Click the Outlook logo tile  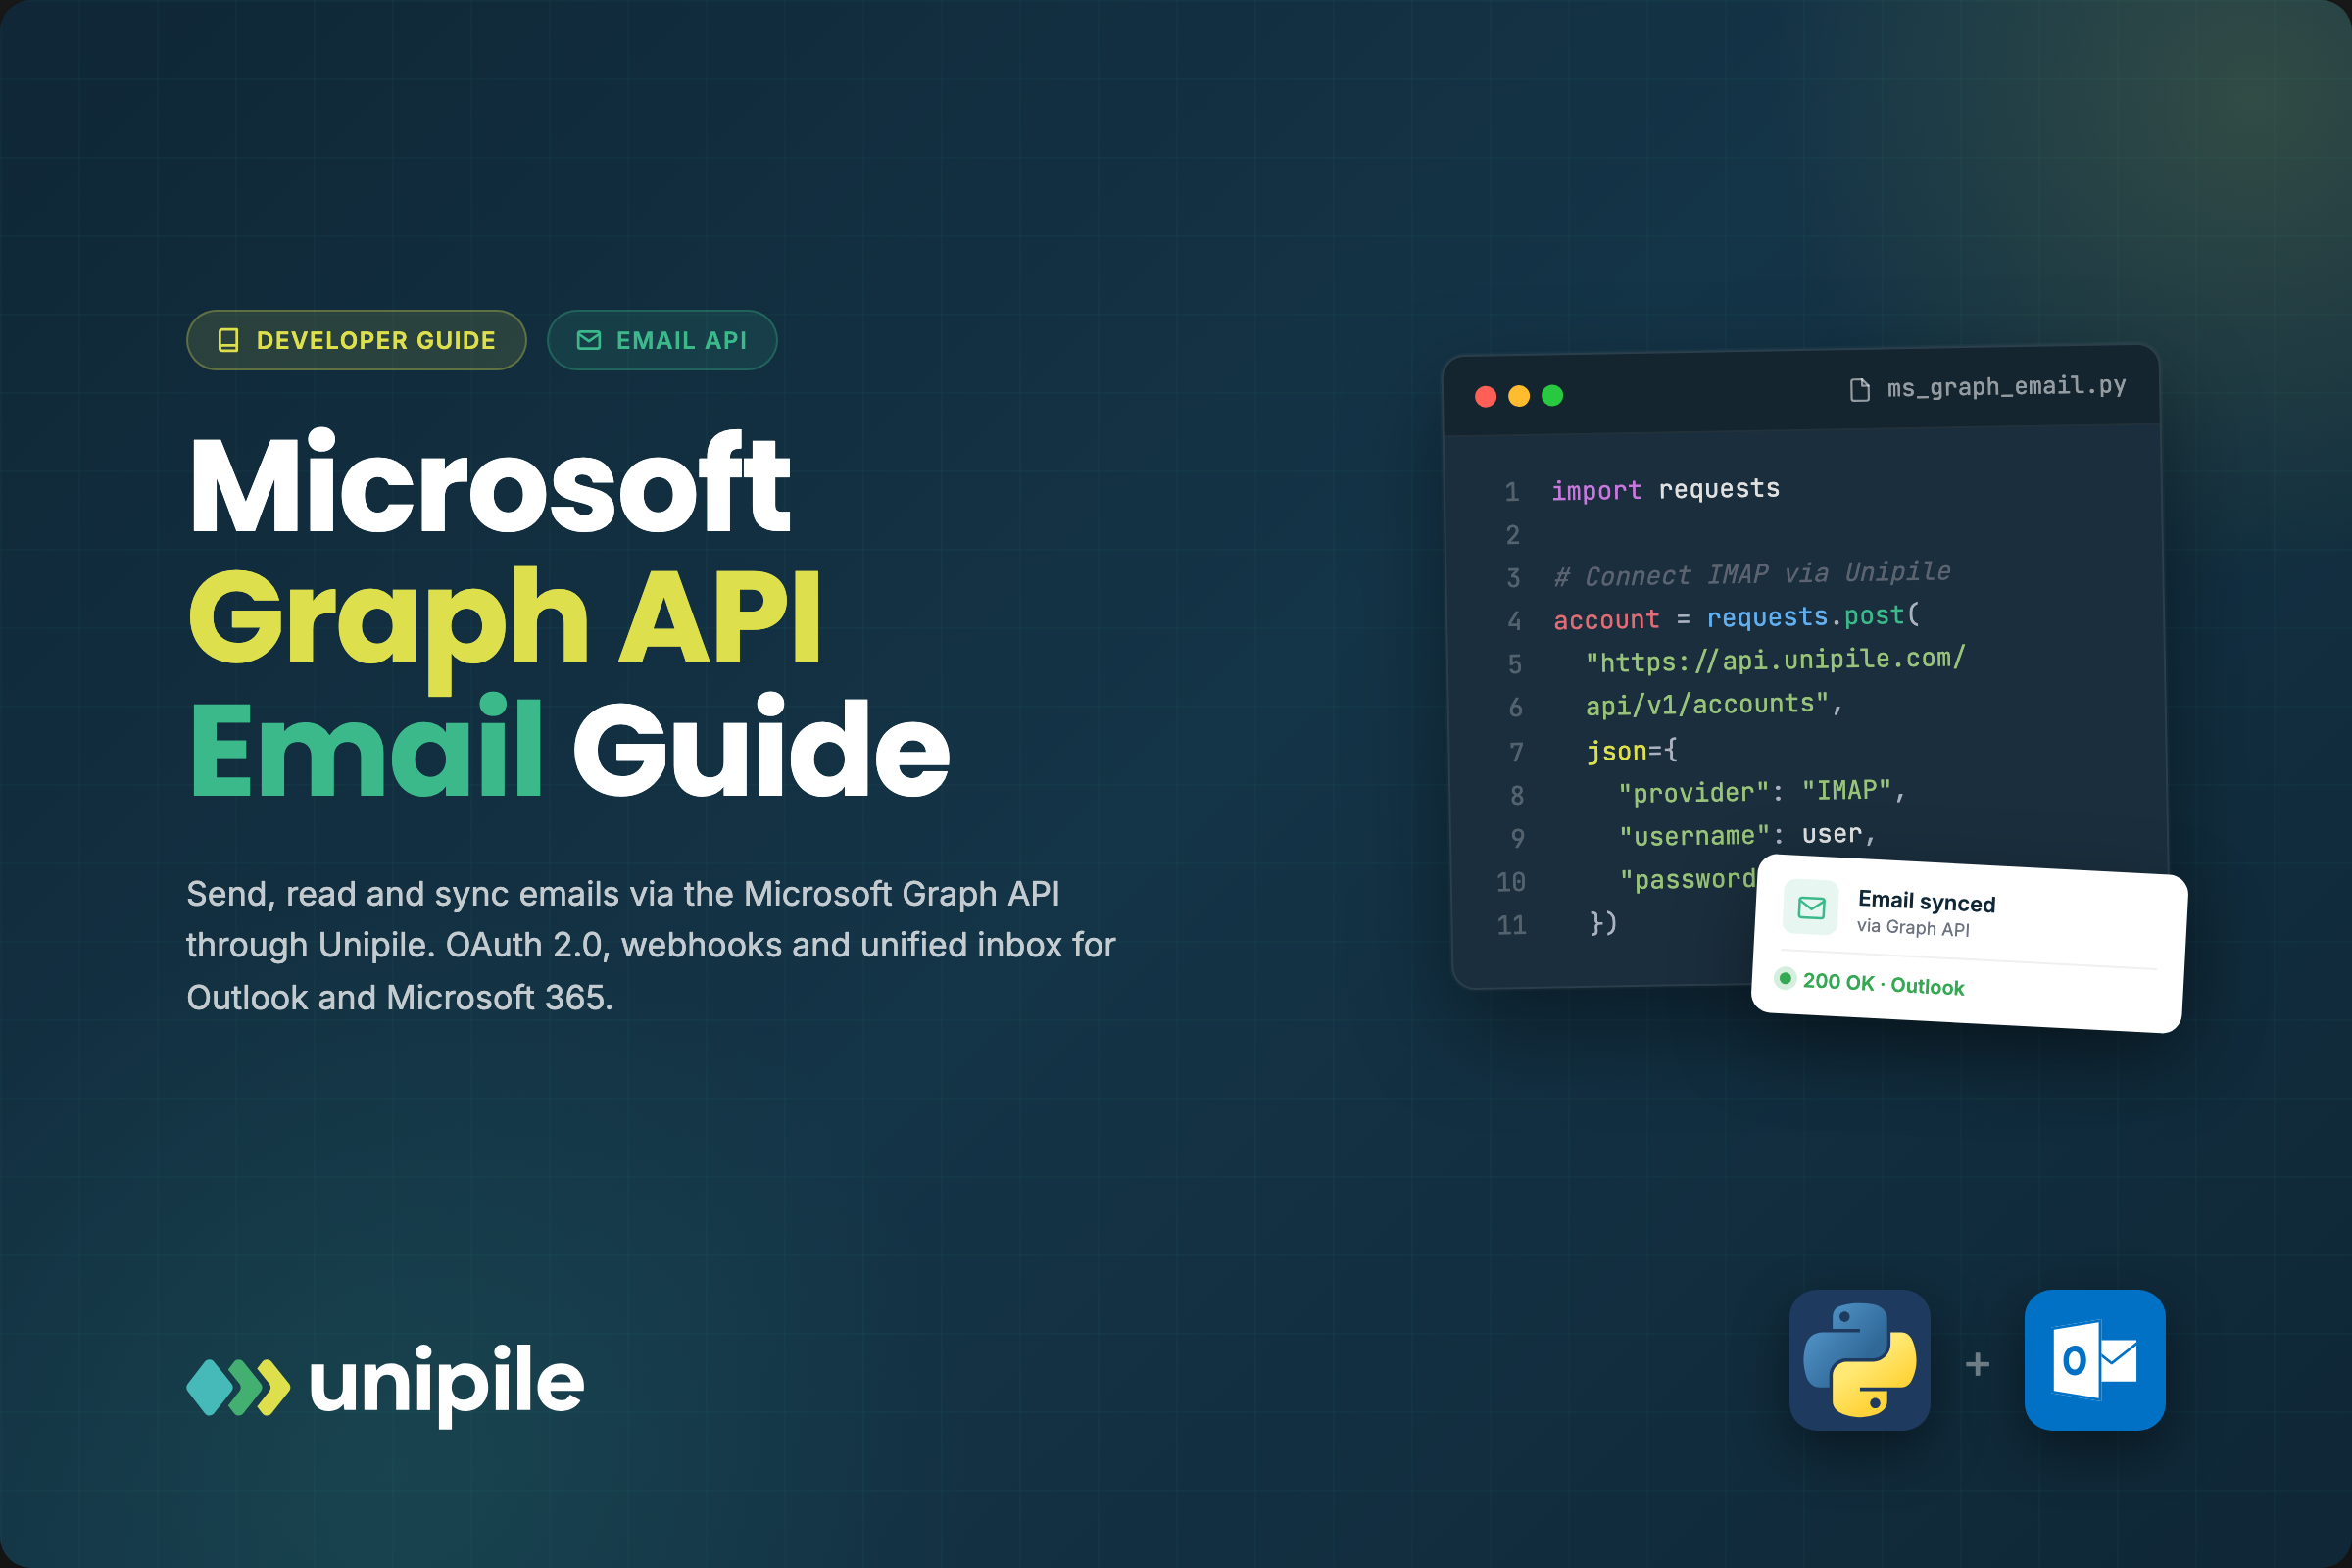pyautogui.click(x=2095, y=1360)
